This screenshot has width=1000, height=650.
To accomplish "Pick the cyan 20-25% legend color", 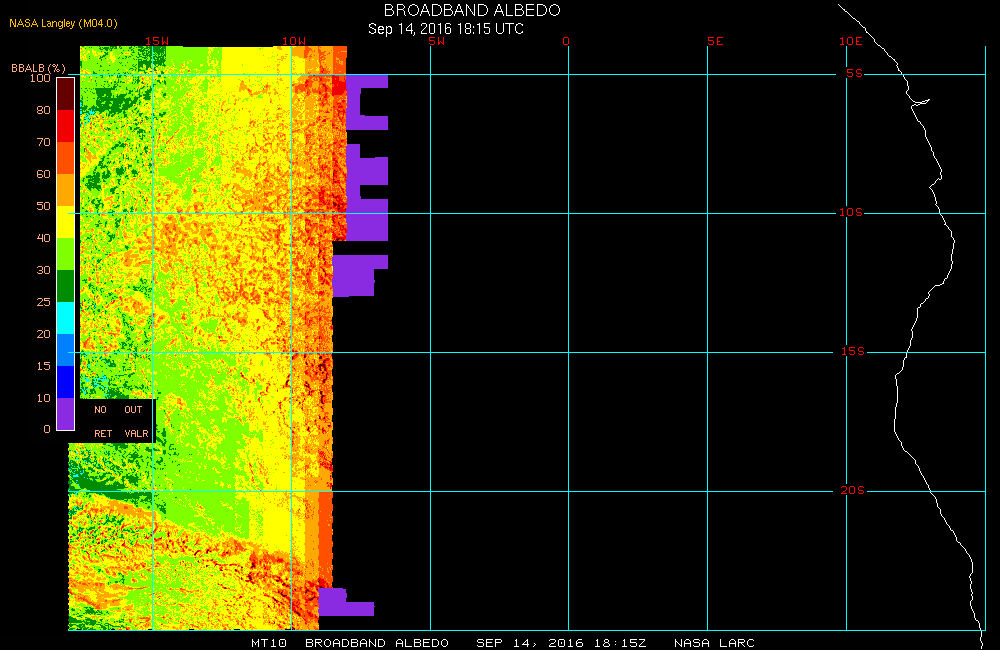I will pyautogui.click(x=65, y=318).
